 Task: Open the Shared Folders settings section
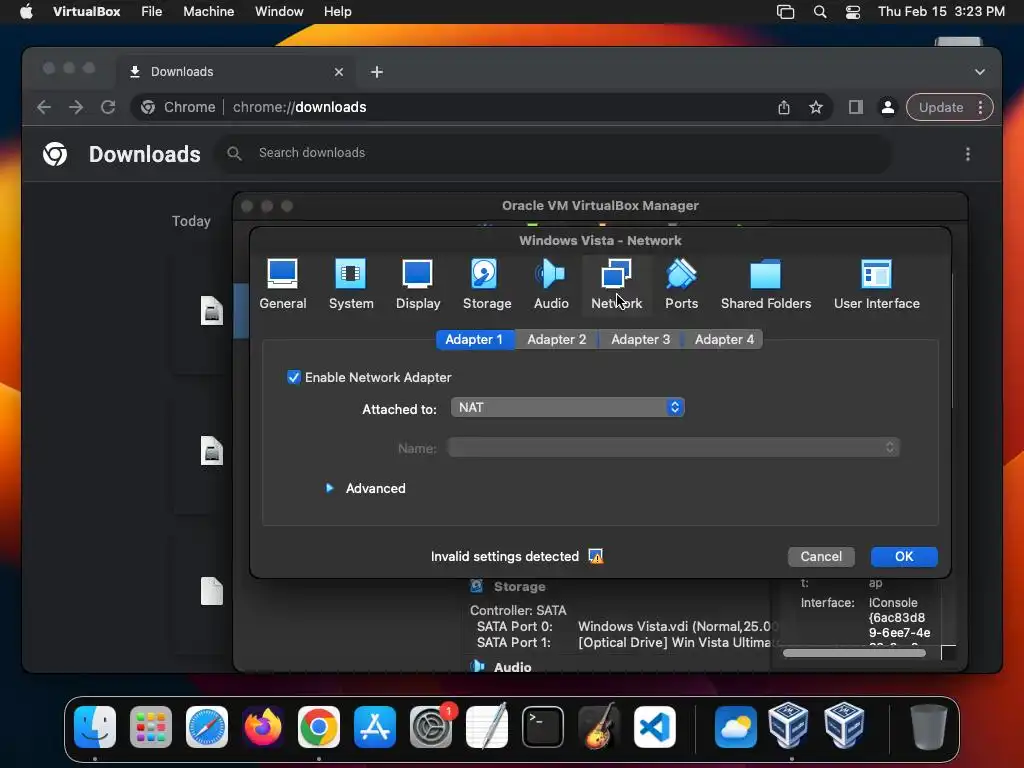point(765,285)
